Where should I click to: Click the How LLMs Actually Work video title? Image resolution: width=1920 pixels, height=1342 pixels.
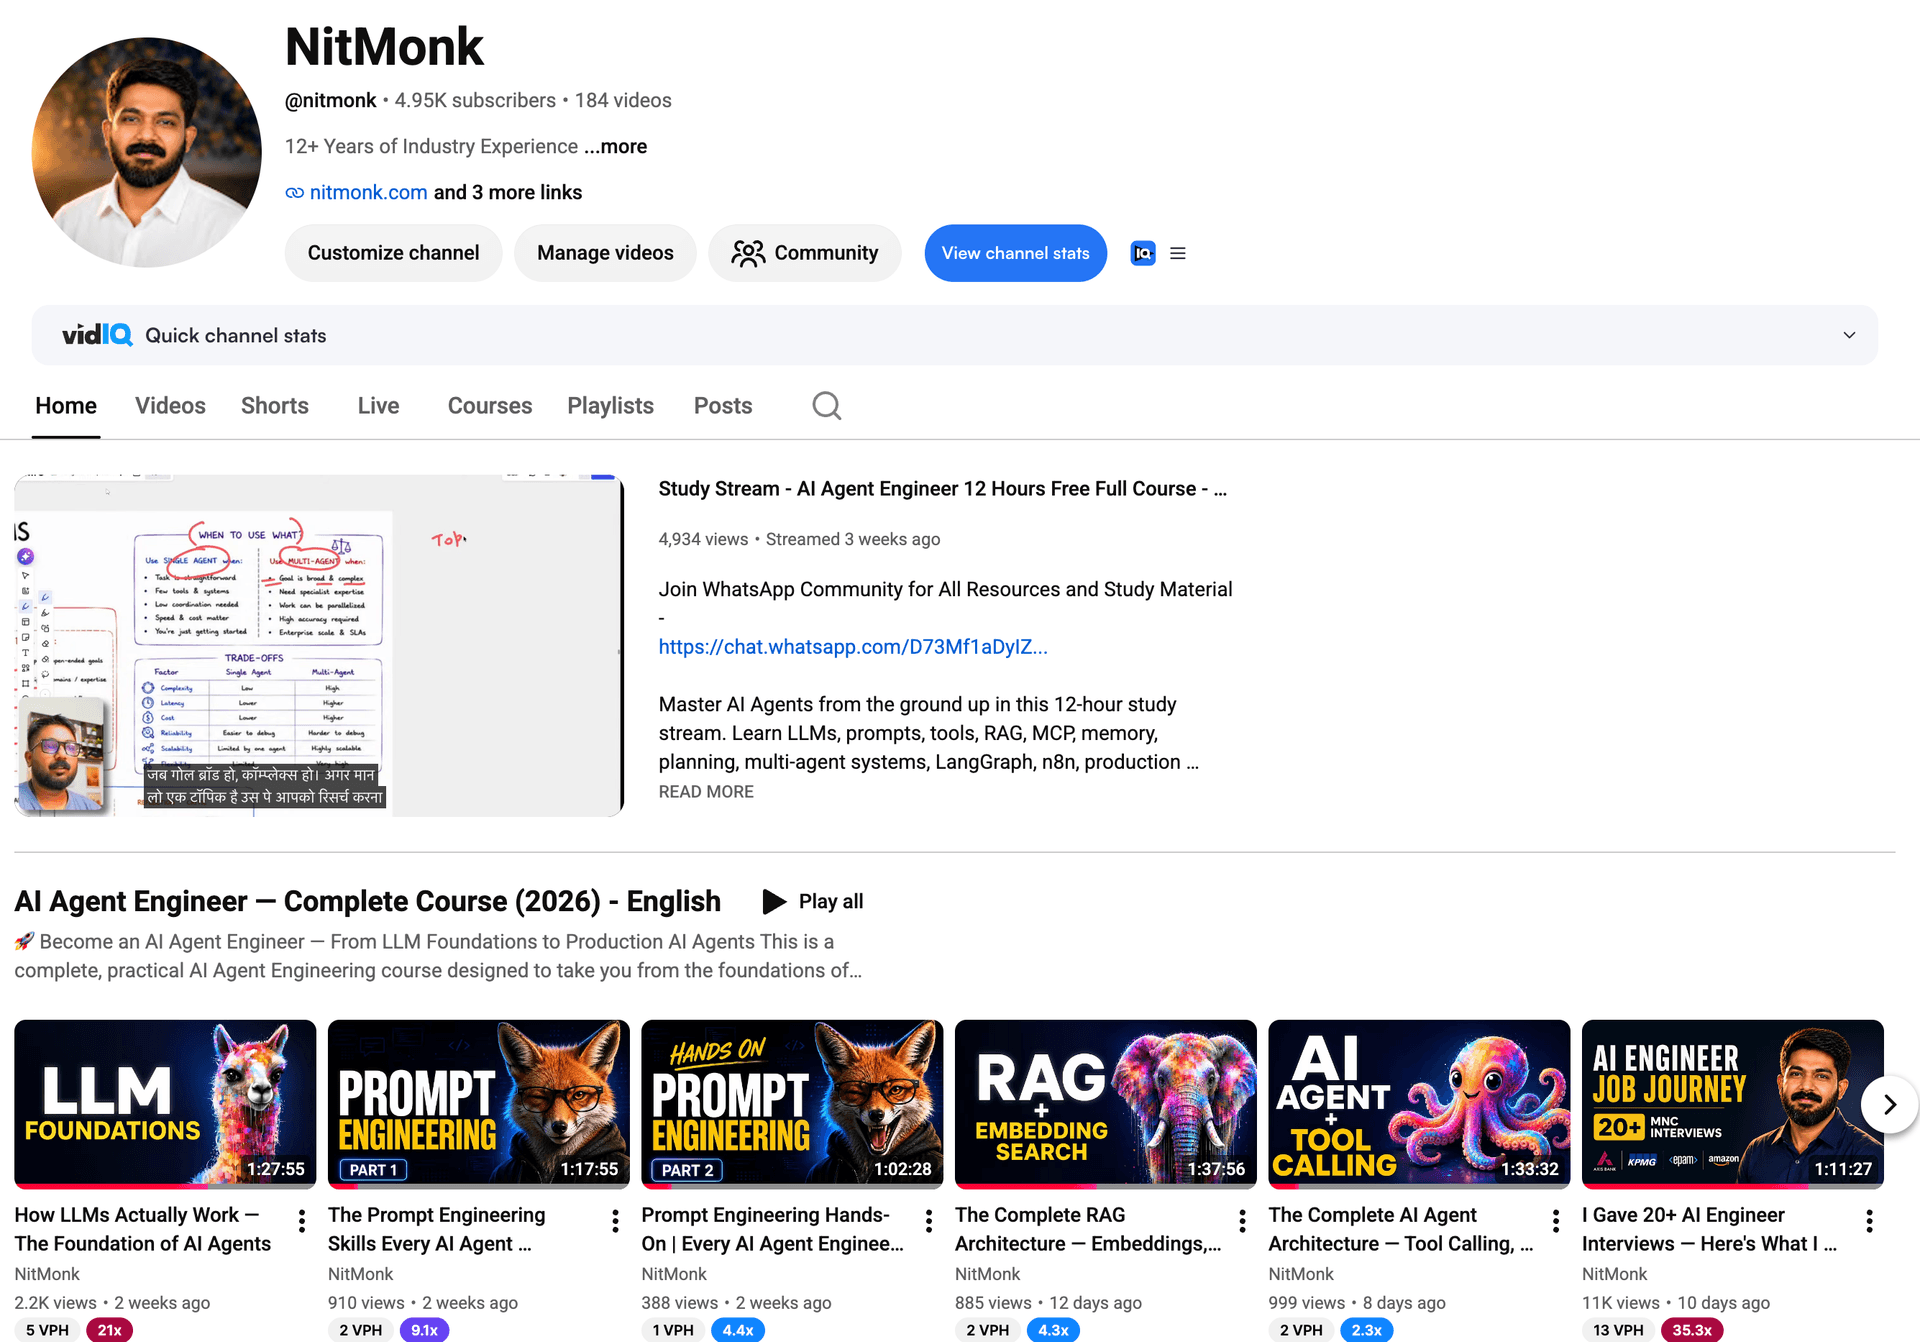[x=143, y=1229]
